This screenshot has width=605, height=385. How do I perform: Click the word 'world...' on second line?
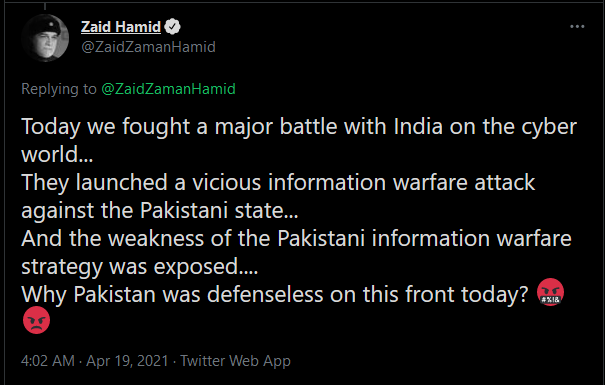click(x=57, y=154)
